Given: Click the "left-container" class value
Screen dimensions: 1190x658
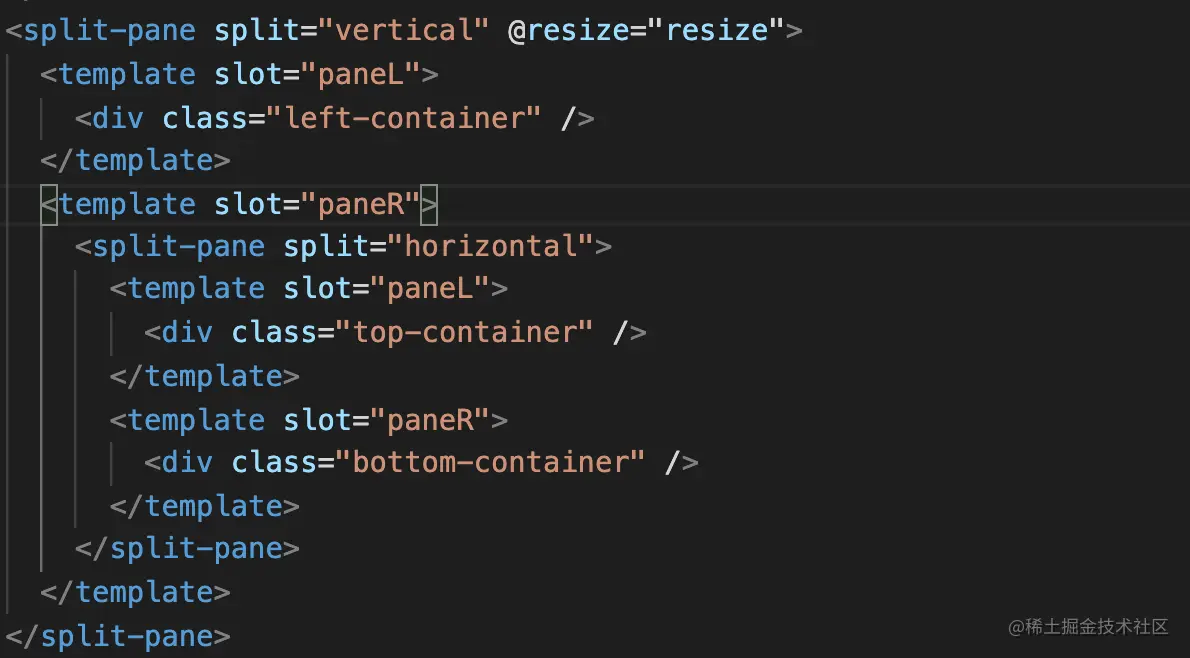Looking at the screenshot, I should (x=404, y=118).
